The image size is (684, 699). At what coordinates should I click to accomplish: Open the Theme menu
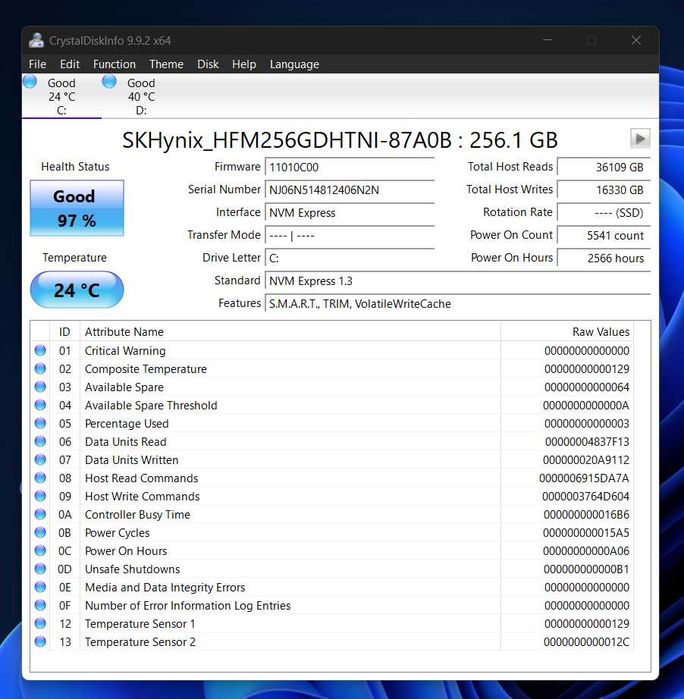pos(166,64)
